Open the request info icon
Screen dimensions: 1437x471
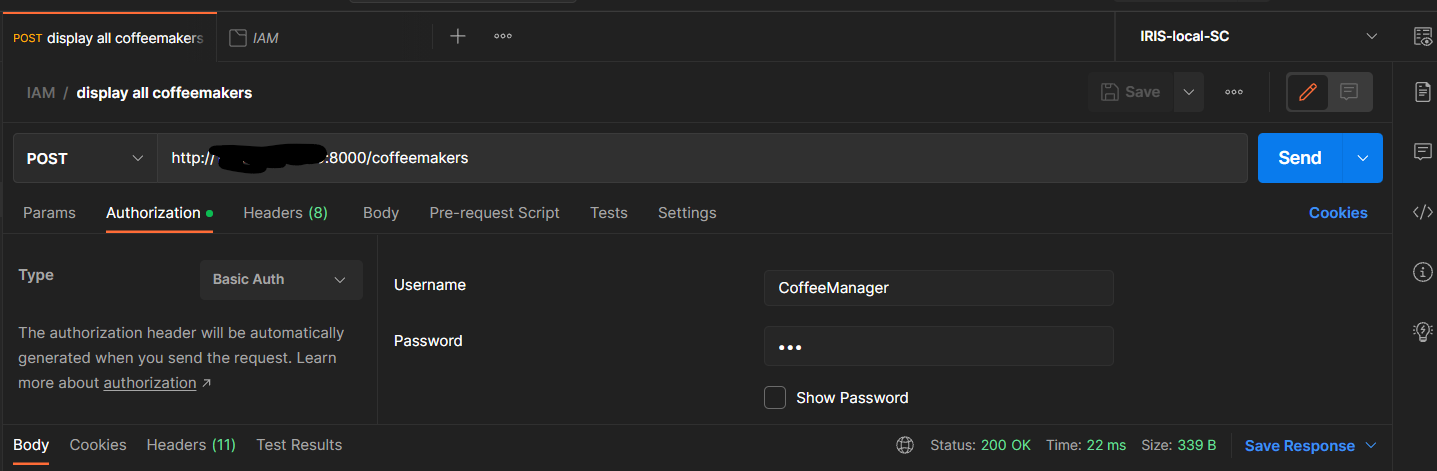(x=1422, y=272)
